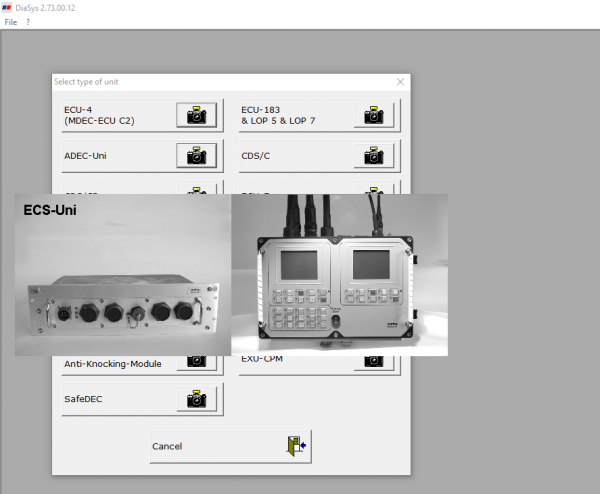Screen dimensions: 600x494
Task: Pick the CDS/C unit type
Action: click(292, 156)
